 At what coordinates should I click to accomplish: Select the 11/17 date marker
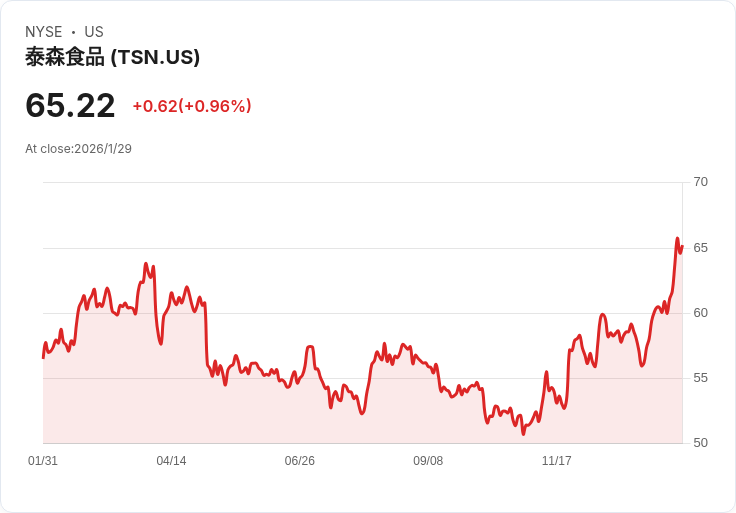pos(557,461)
